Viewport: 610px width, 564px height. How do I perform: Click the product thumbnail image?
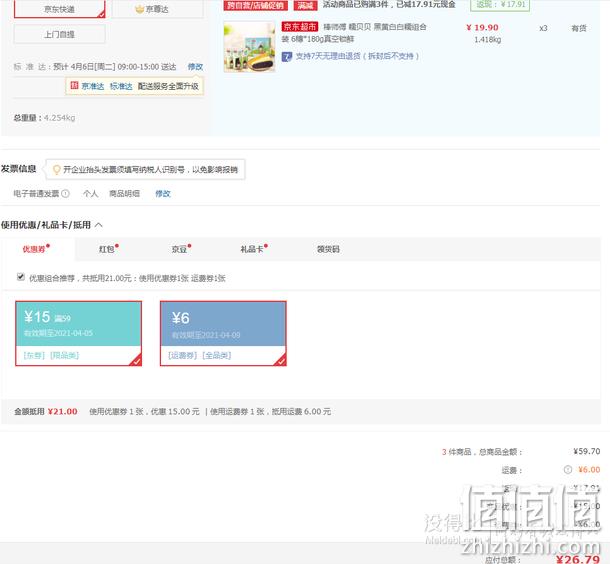[x=249, y=47]
